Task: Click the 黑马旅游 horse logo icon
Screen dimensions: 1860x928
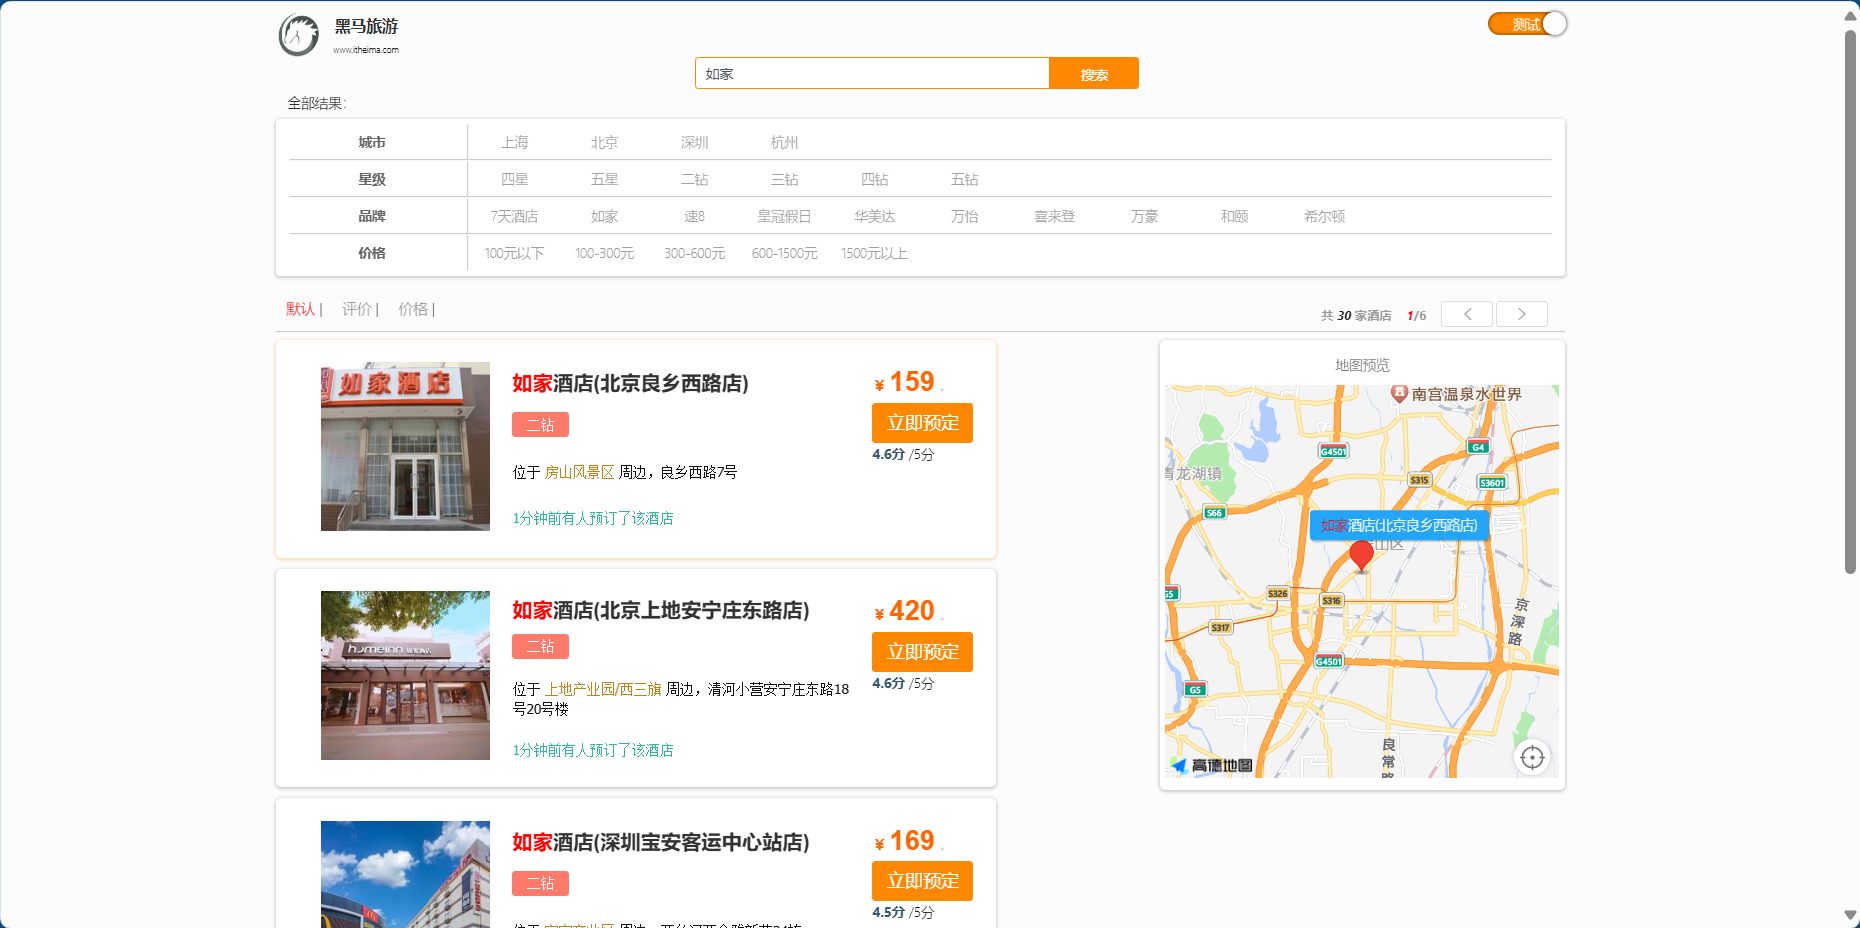Action: (x=298, y=35)
